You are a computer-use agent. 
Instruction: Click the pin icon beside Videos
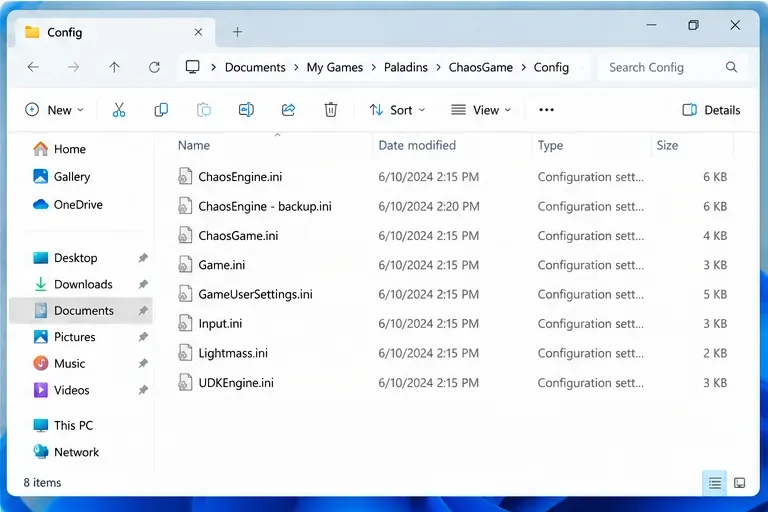click(x=143, y=390)
